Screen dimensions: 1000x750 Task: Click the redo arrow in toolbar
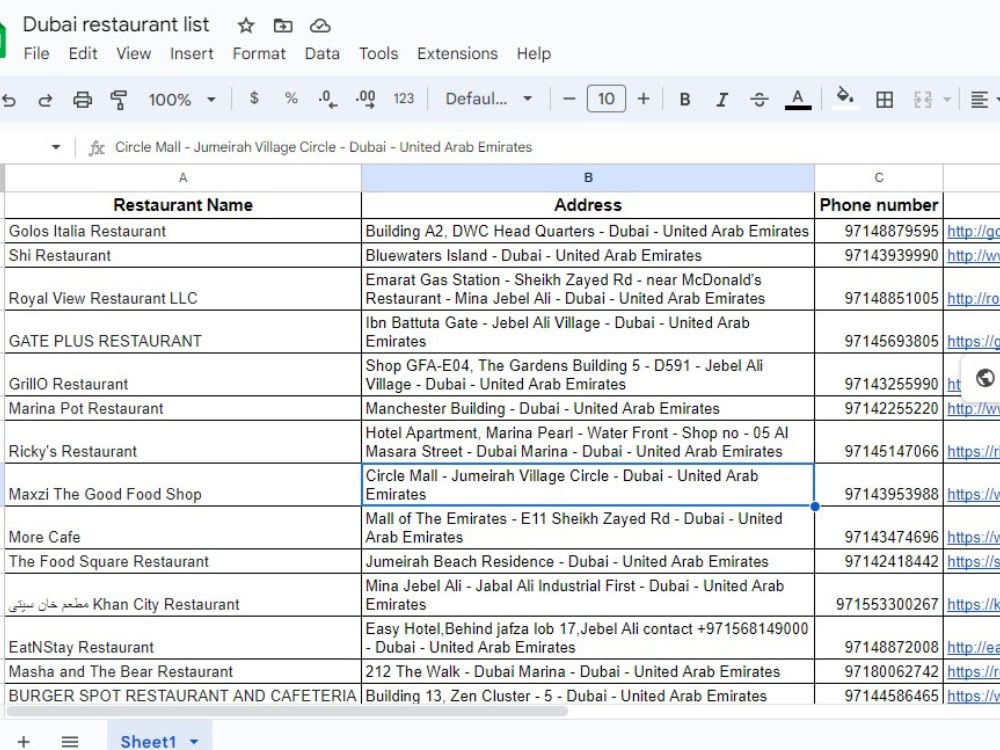tap(45, 99)
